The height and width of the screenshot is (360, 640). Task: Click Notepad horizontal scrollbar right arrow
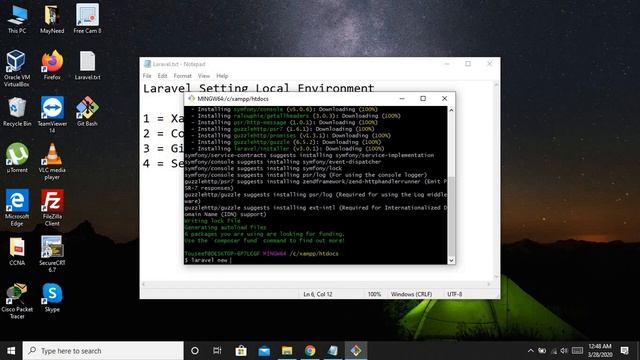click(x=489, y=284)
